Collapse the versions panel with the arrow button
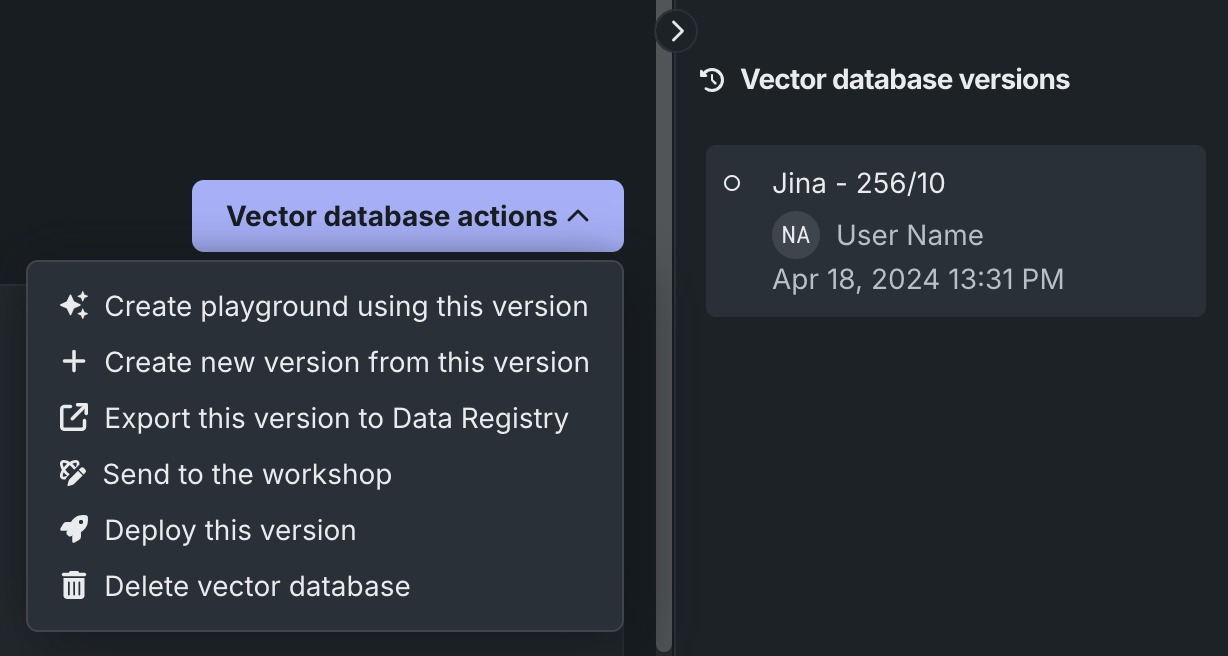The image size is (1228, 656). click(677, 31)
